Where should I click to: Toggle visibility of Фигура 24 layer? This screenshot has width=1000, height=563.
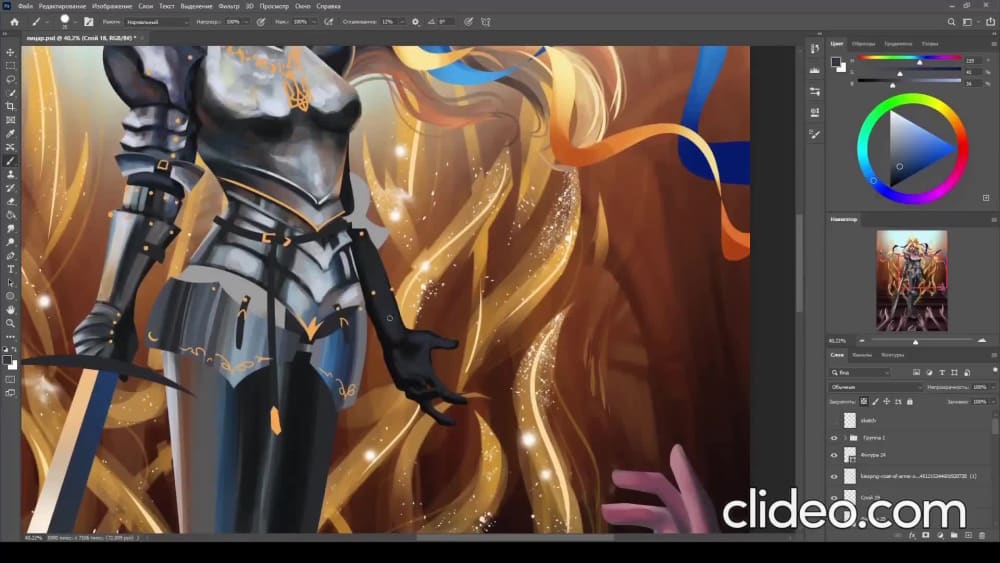coord(834,455)
